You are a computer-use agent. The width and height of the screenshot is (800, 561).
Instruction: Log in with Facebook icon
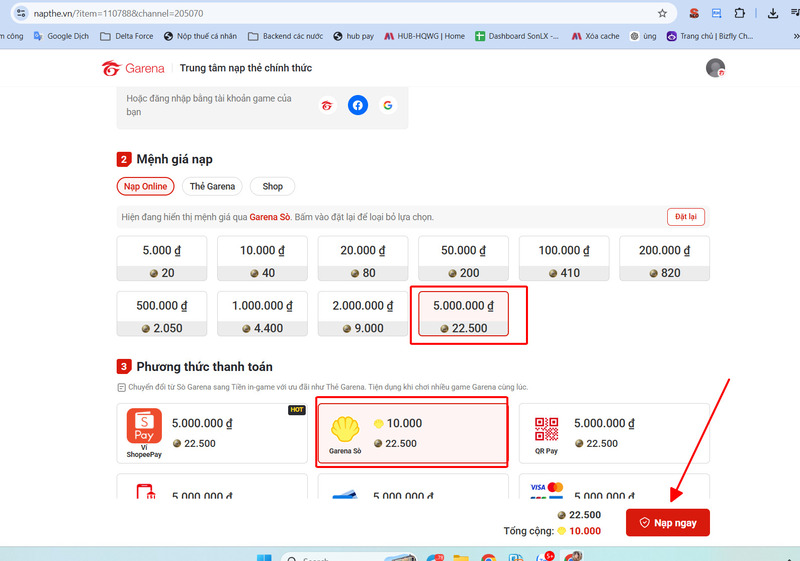[358, 105]
